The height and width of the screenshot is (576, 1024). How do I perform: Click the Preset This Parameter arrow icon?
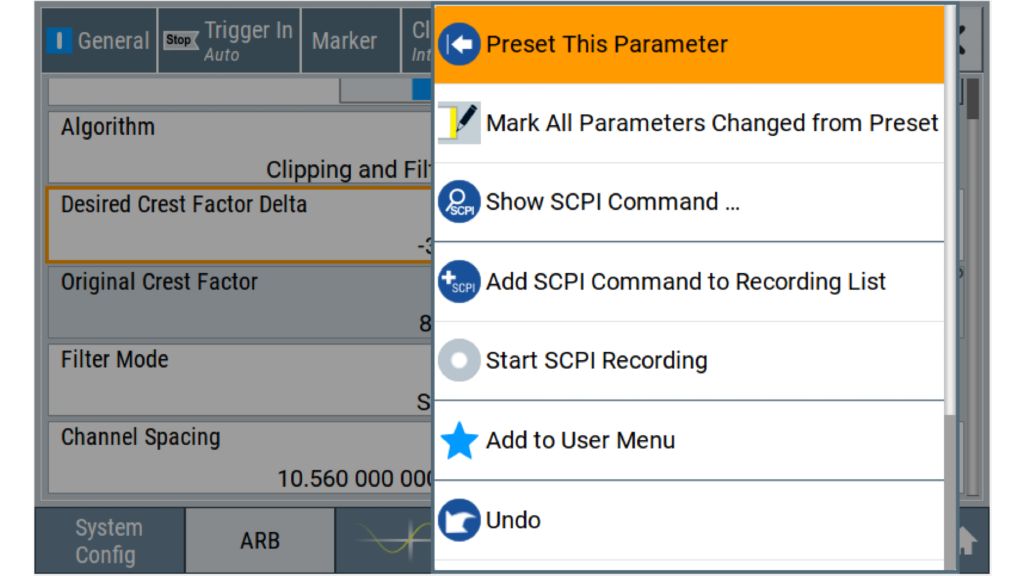[x=459, y=44]
